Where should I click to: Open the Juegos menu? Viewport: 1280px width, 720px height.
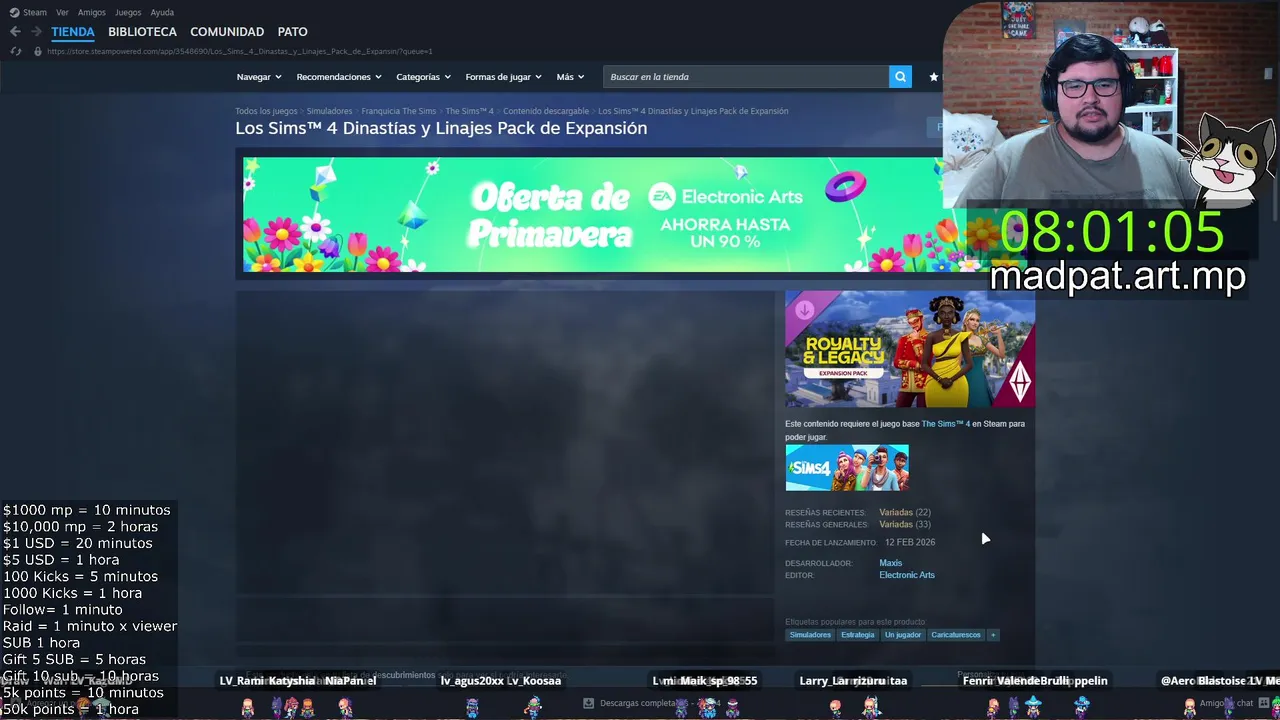pos(128,12)
